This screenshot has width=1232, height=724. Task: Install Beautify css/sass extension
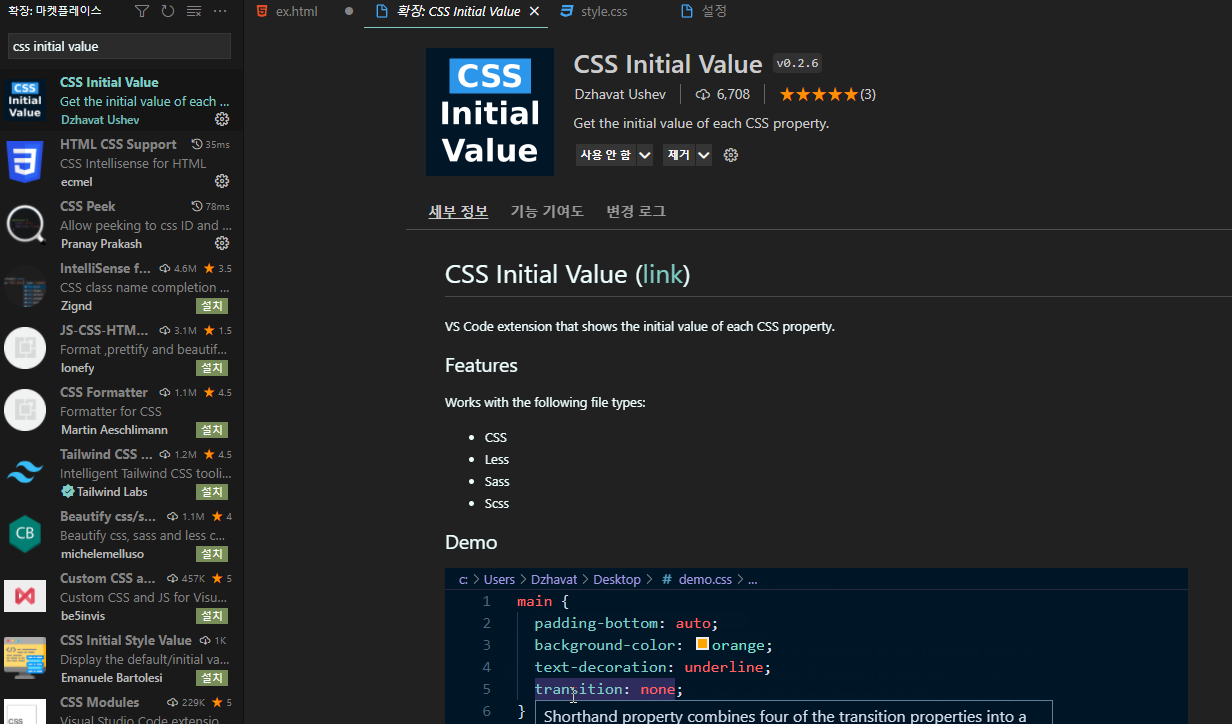pyautogui.click(x=212, y=554)
